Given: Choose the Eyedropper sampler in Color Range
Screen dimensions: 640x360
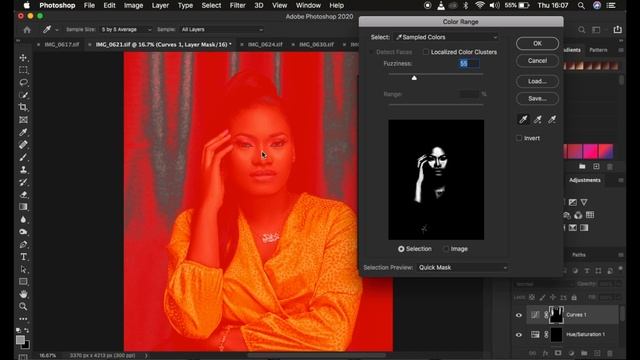Looking at the screenshot, I should (523, 119).
